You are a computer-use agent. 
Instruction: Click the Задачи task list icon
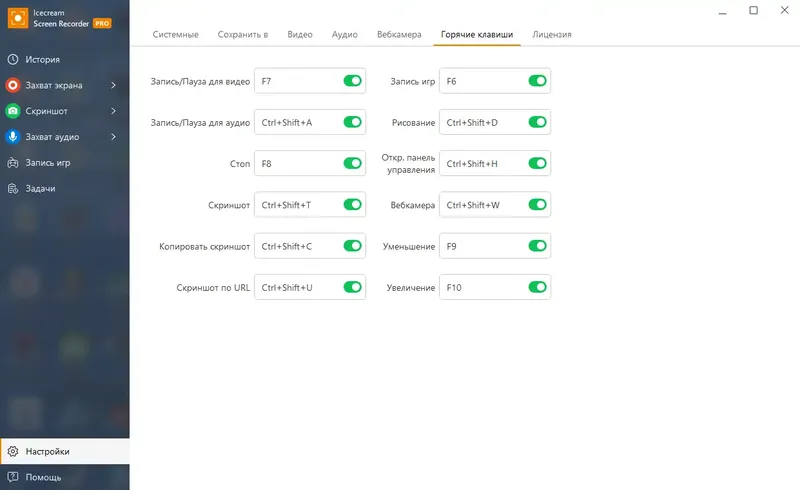pos(14,188)
